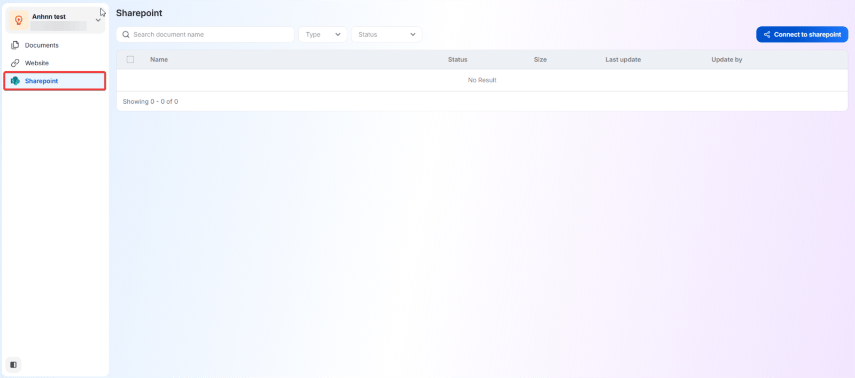The image size is (855, 378).
Task: Open the Status filter dropdown
Action: point(387,34)
